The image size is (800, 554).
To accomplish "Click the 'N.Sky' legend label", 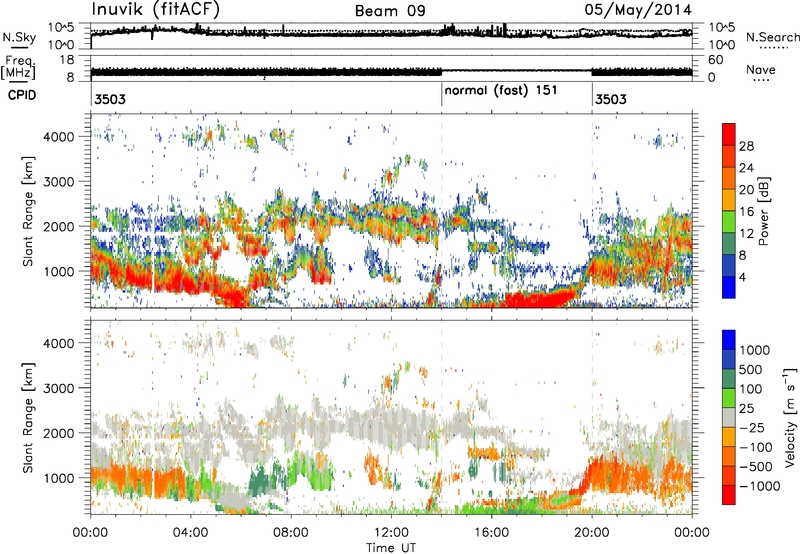I will click(19, 37).
